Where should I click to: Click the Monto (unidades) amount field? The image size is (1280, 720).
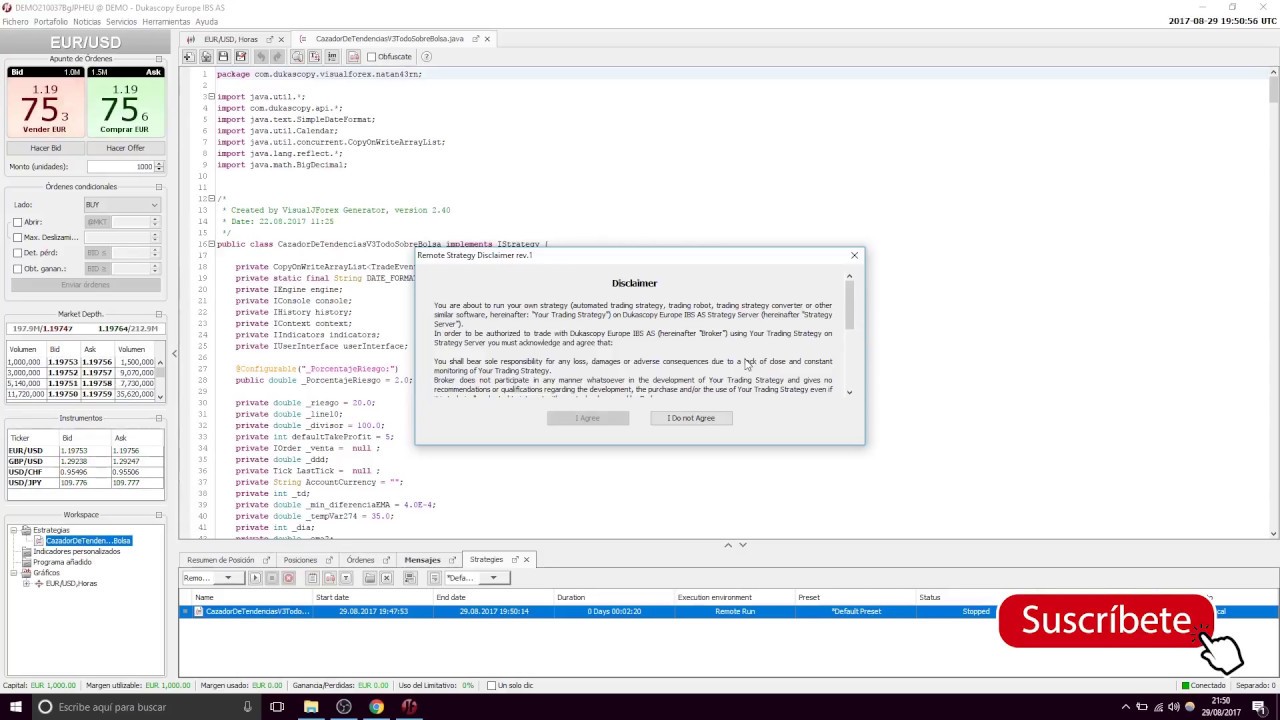point(120,167)
